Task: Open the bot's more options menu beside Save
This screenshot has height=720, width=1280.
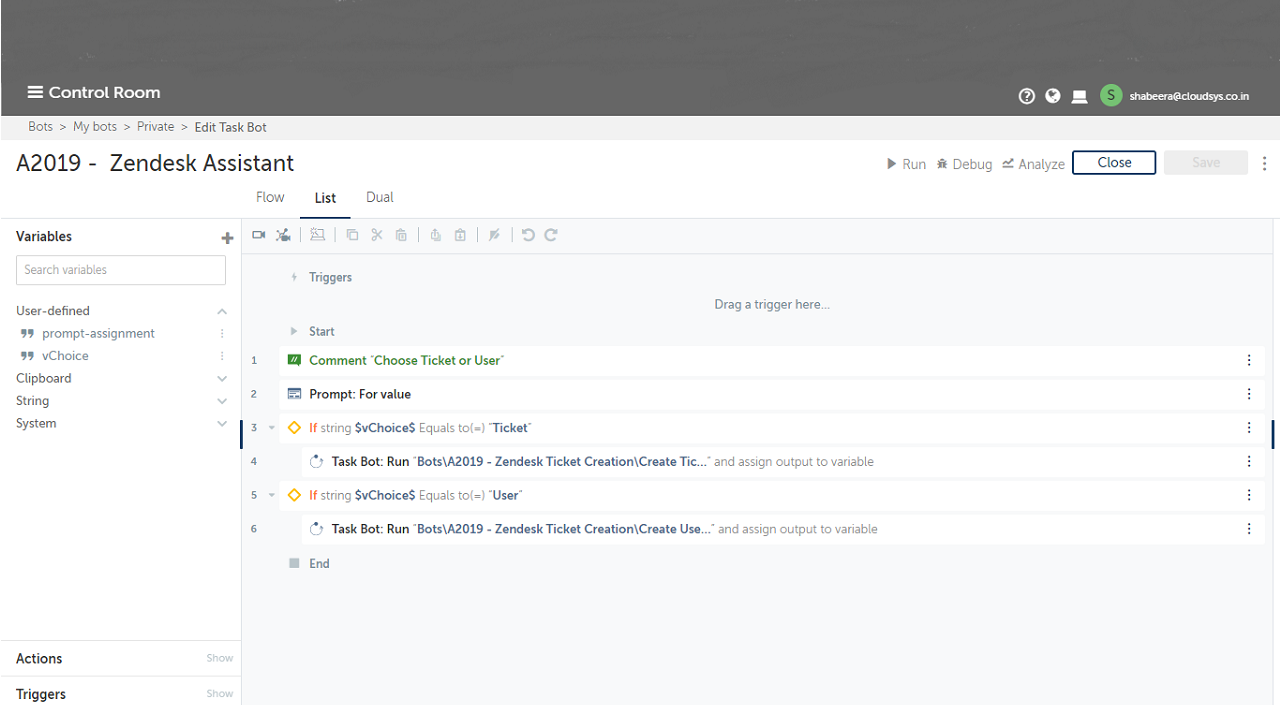Action: [x=1265, y=163]
